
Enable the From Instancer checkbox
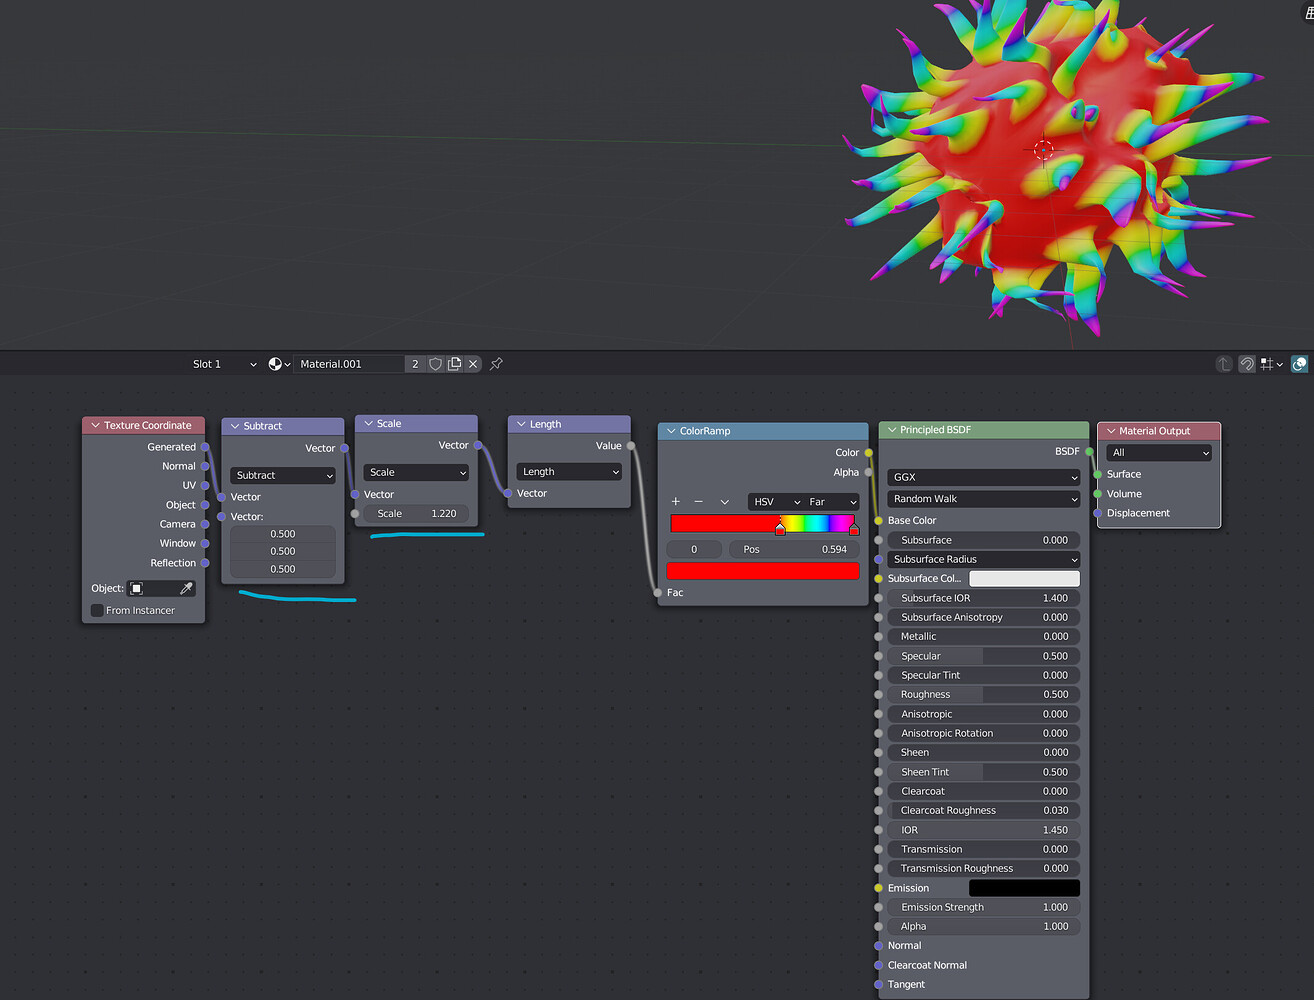point(97,610)
